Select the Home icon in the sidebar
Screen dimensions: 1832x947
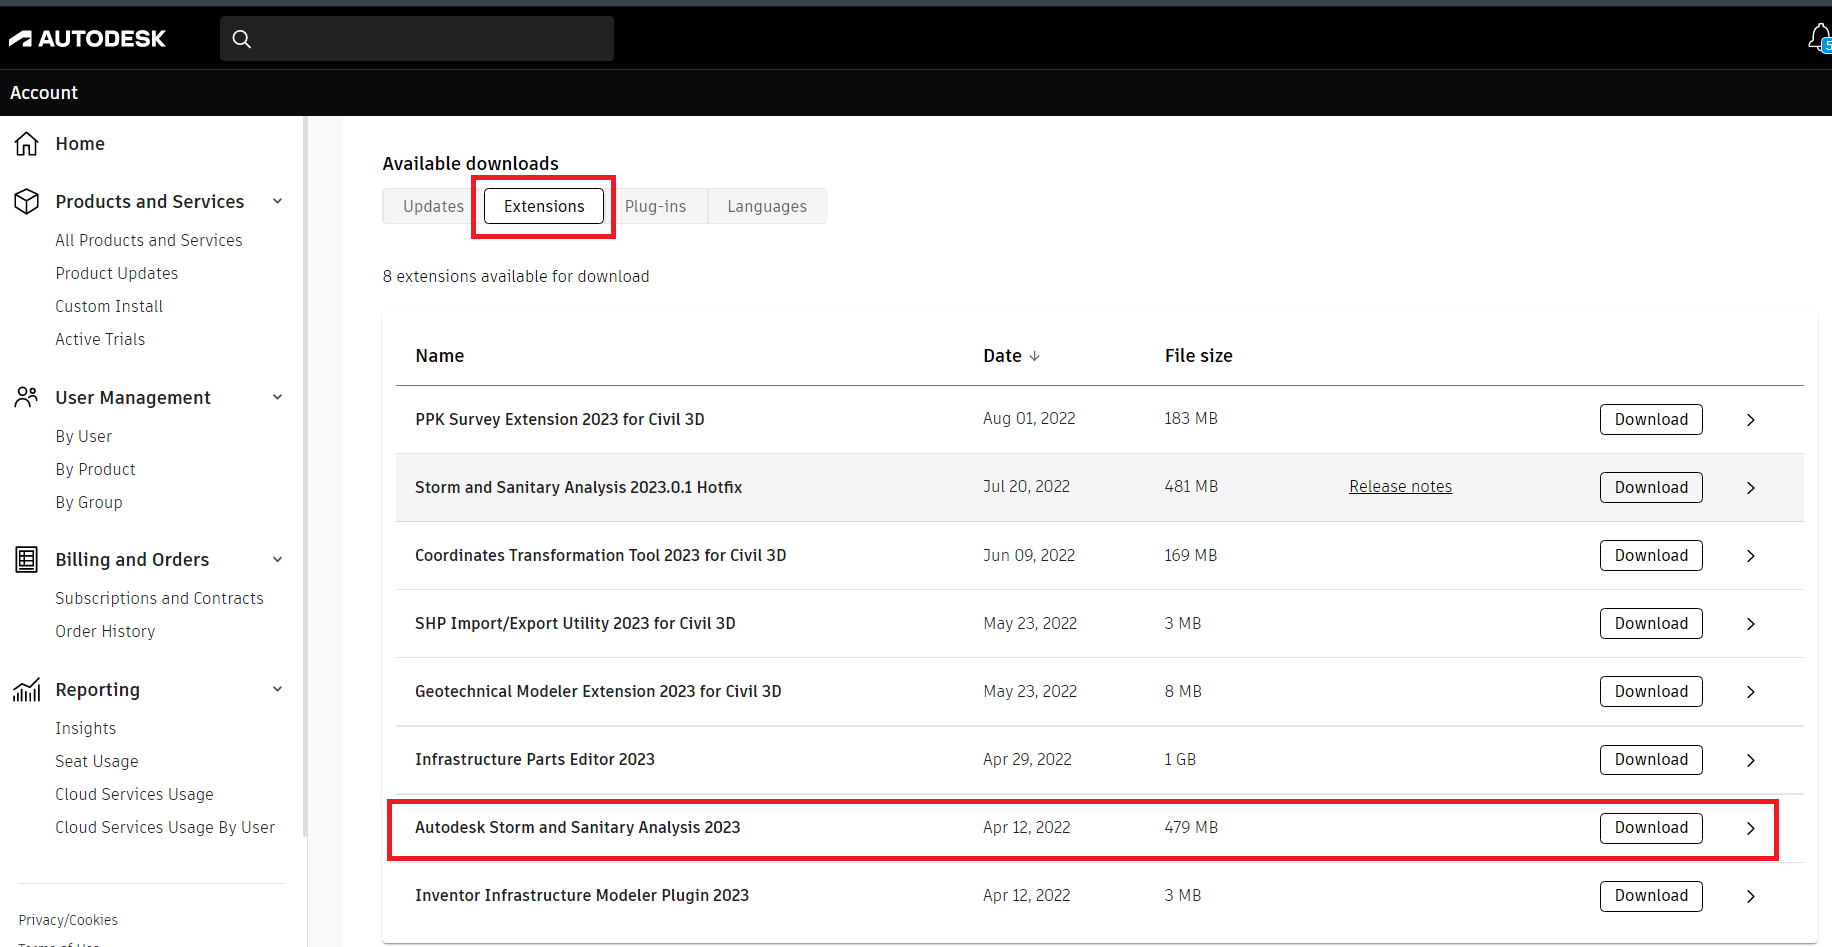[x=27, y=143]
